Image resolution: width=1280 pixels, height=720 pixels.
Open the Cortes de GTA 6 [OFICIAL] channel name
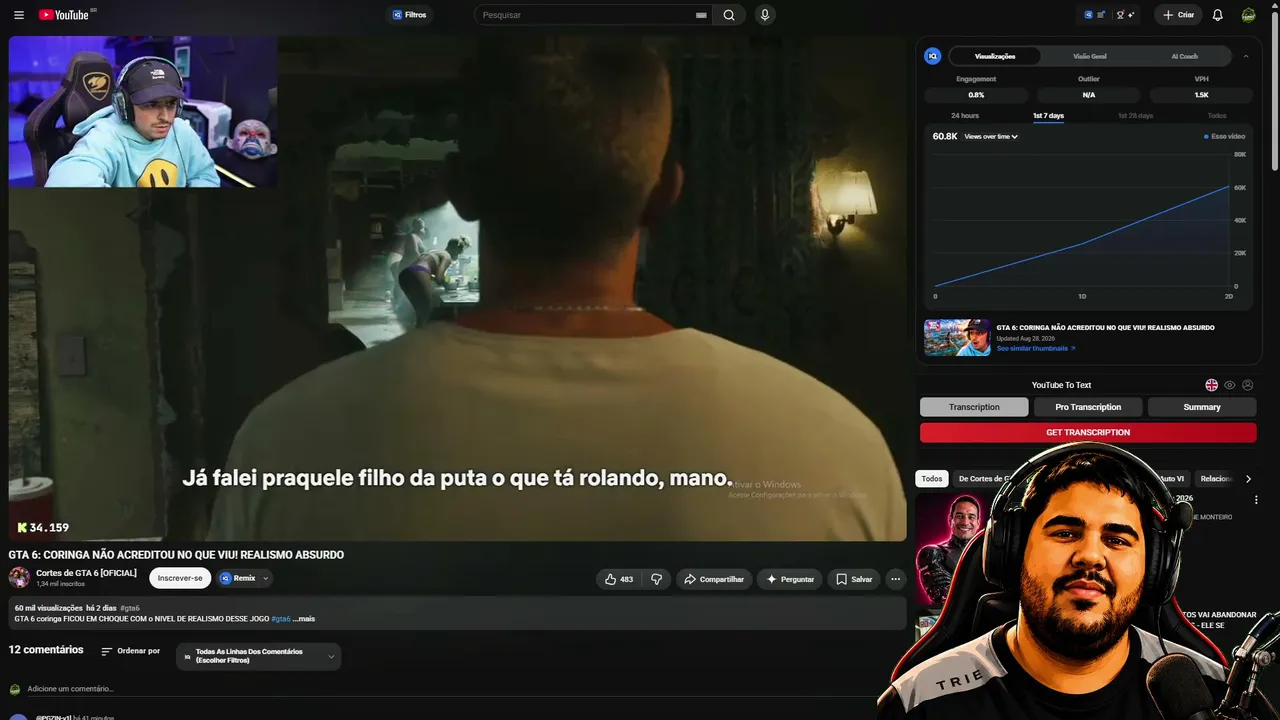(86, 573)
